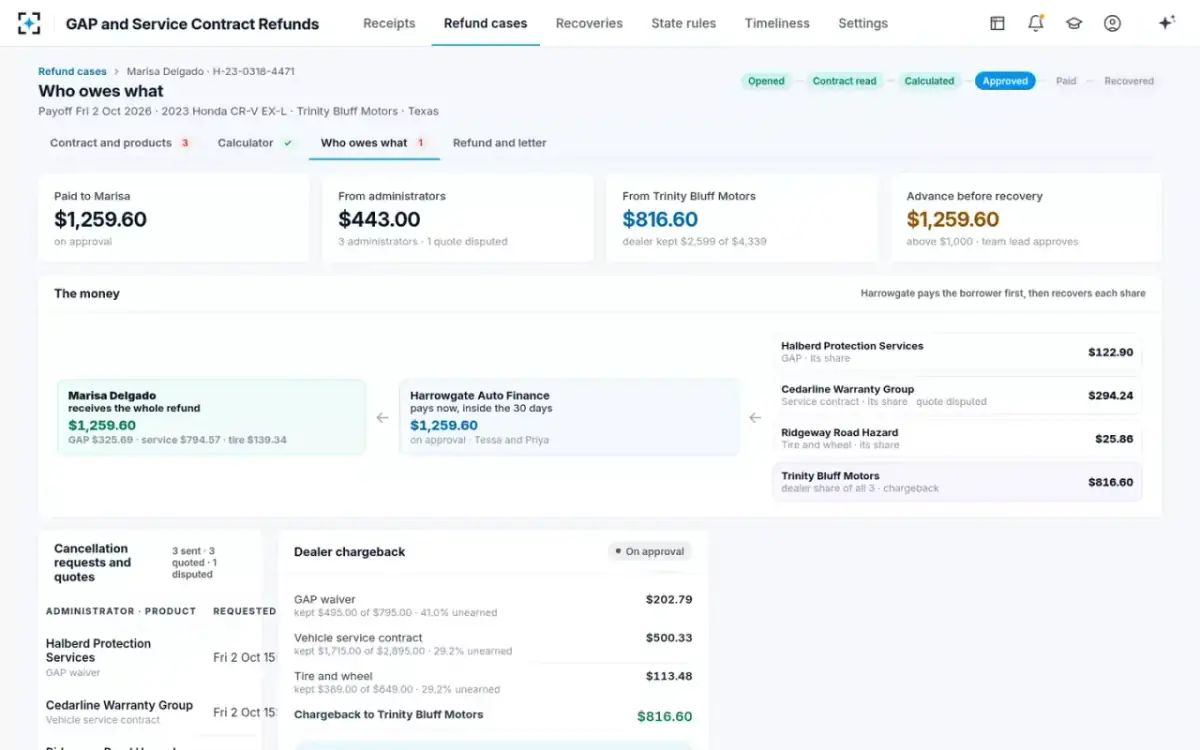1200x750 pixels.
Task: Select the Halberd Protection Services share row
Action: [x=957, y=352]
